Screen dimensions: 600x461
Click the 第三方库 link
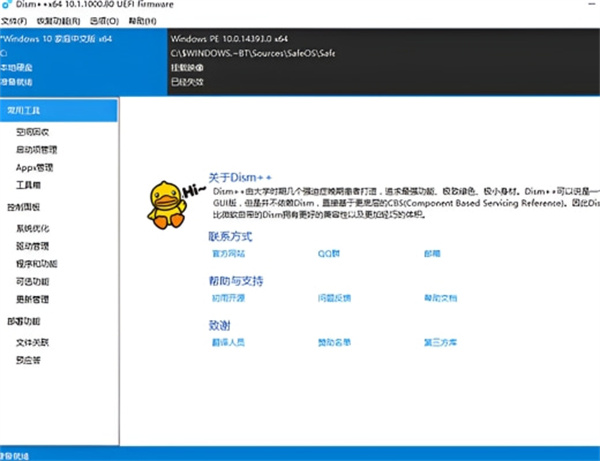tap(440, 342)
